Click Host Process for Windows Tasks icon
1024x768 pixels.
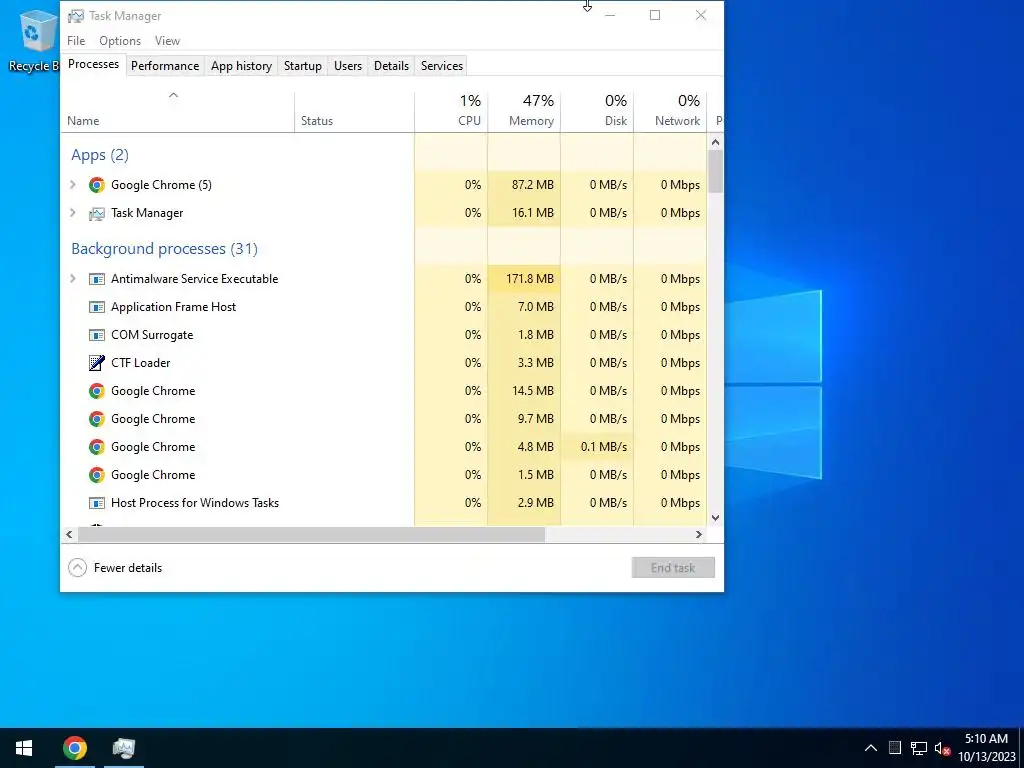97,503
